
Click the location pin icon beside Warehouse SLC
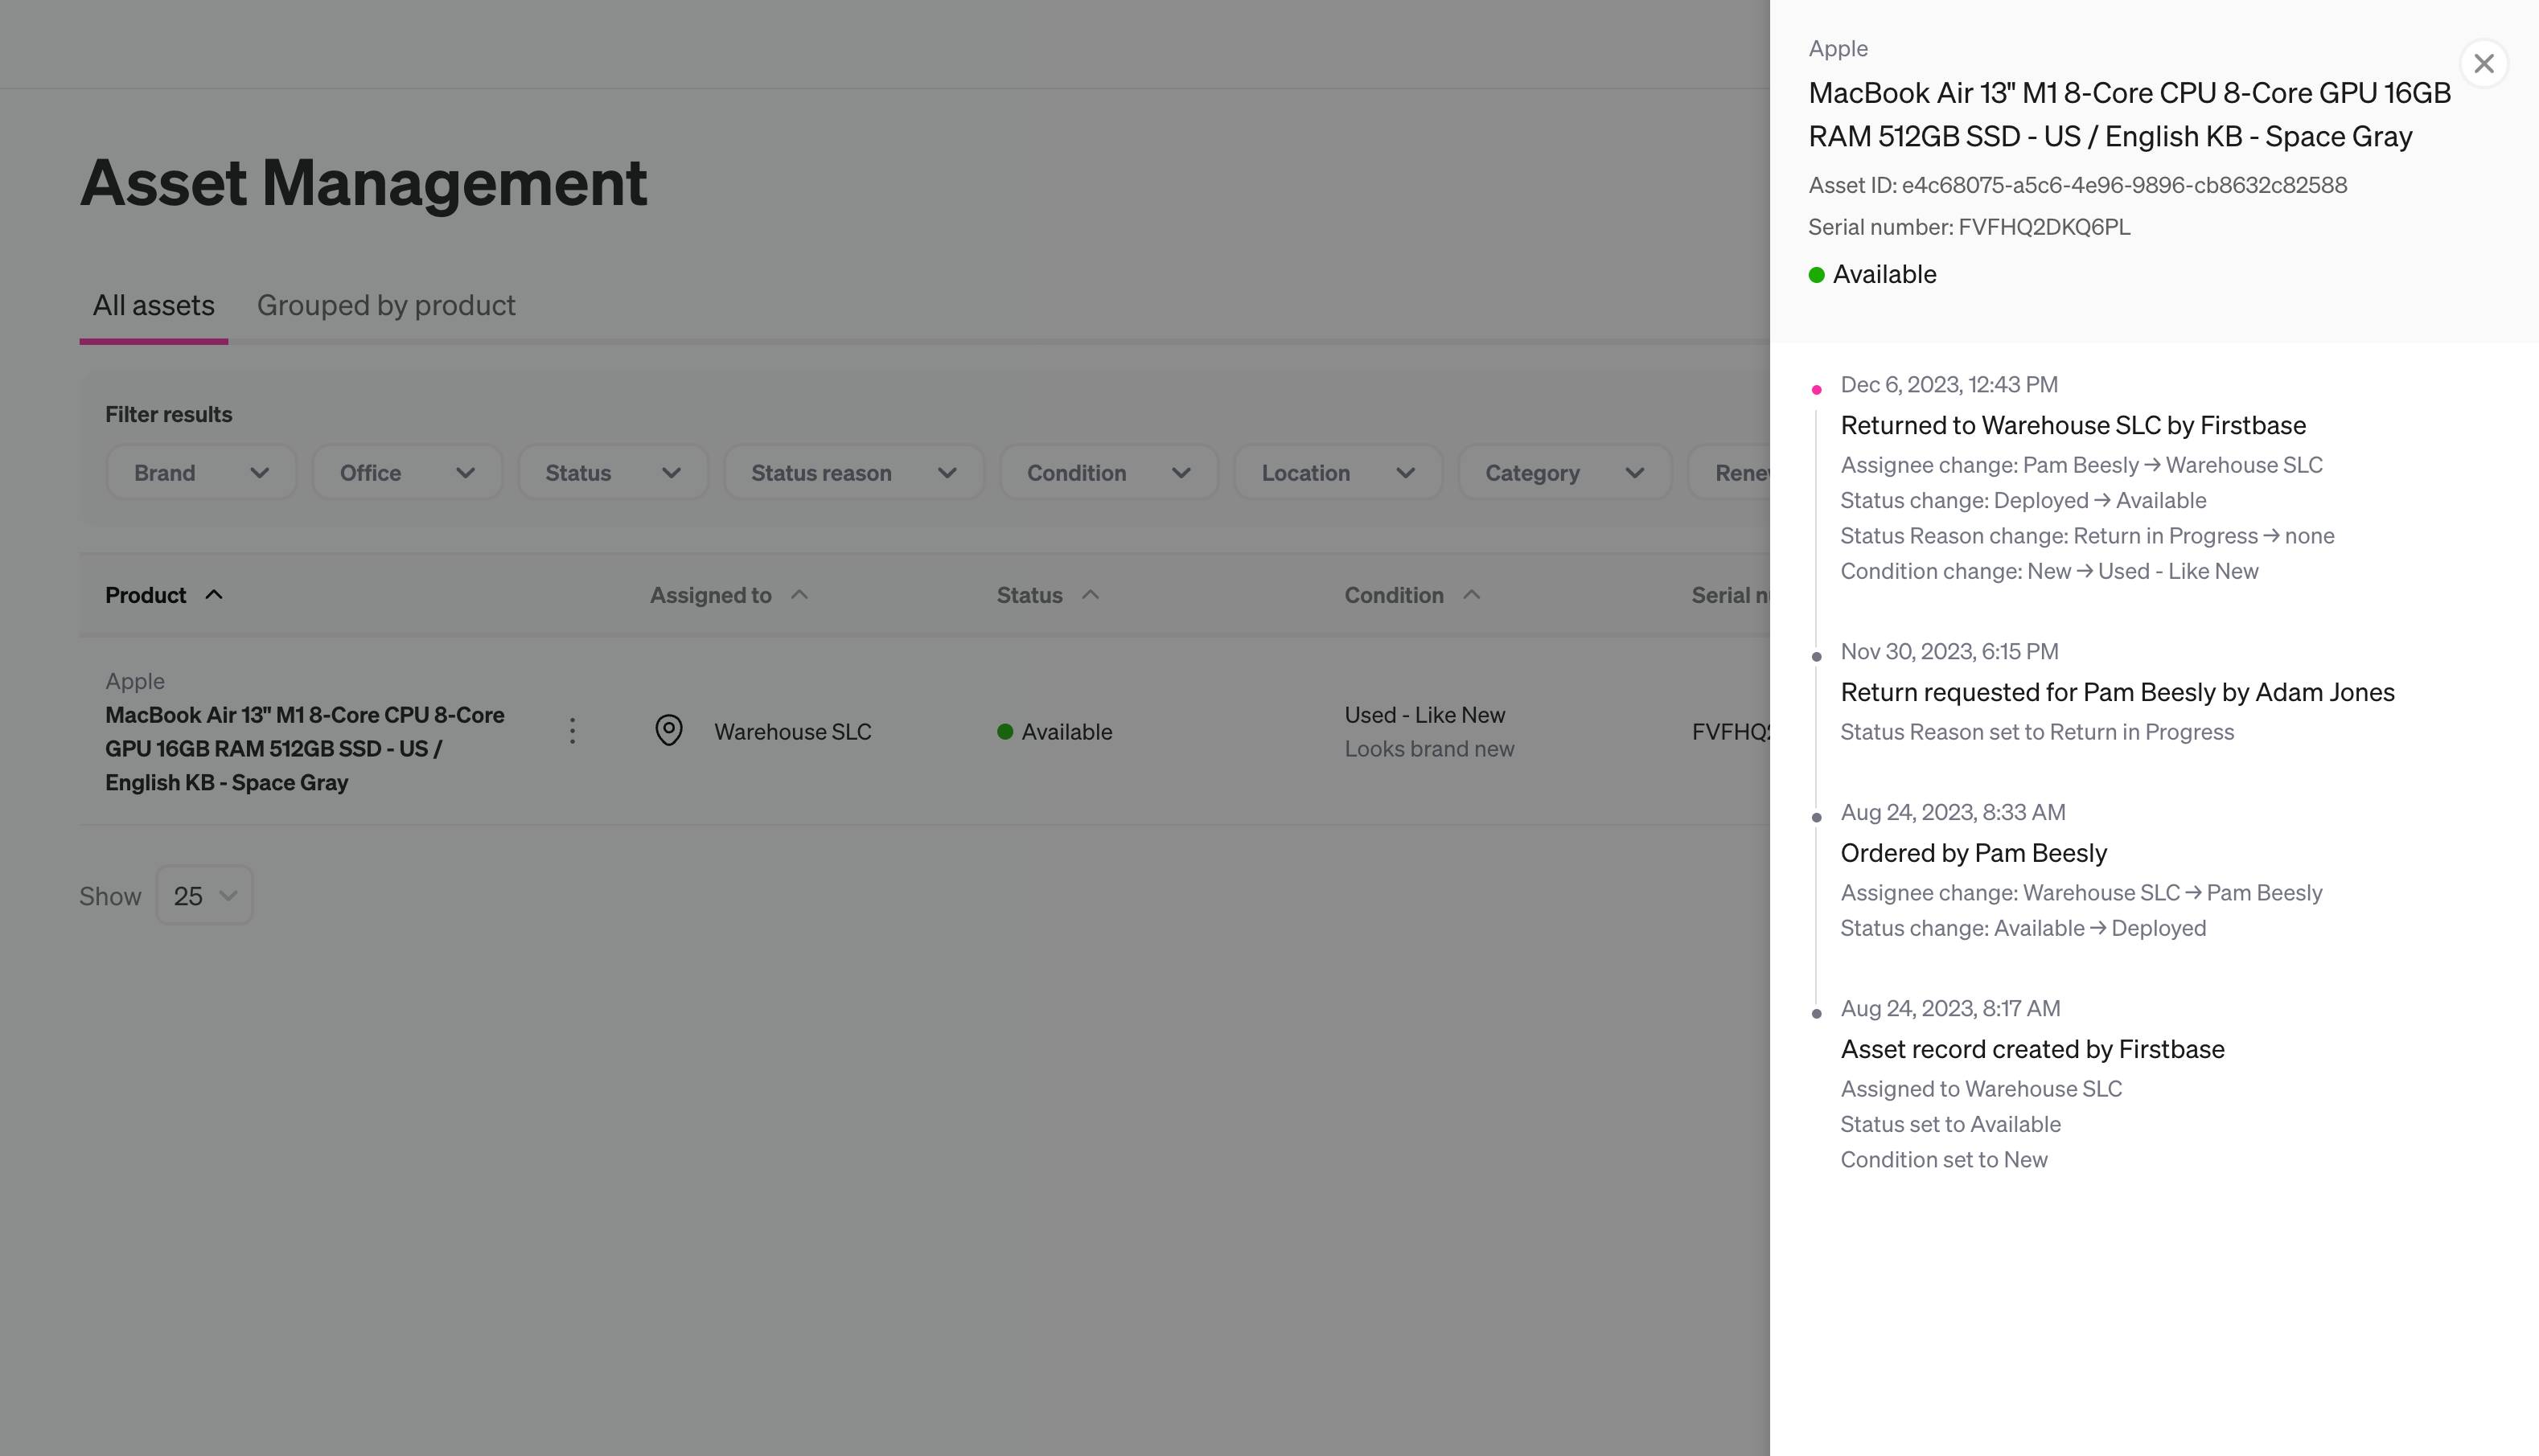click(x=669, y=731)
